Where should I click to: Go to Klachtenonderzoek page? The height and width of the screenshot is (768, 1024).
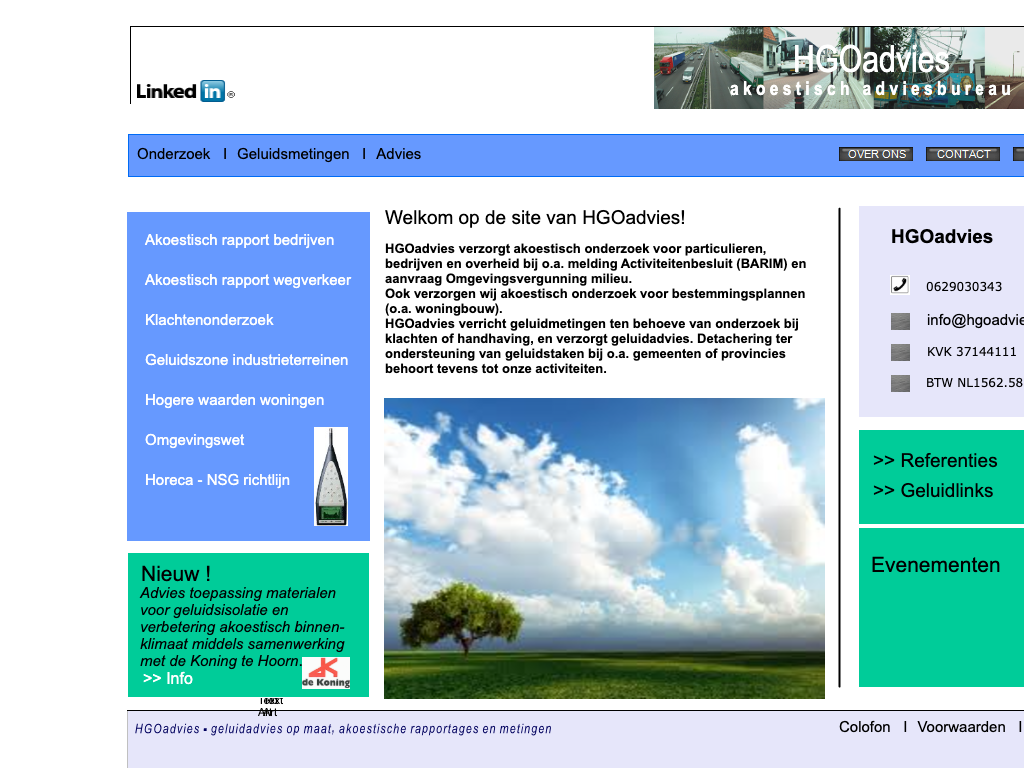pos(209,320)
